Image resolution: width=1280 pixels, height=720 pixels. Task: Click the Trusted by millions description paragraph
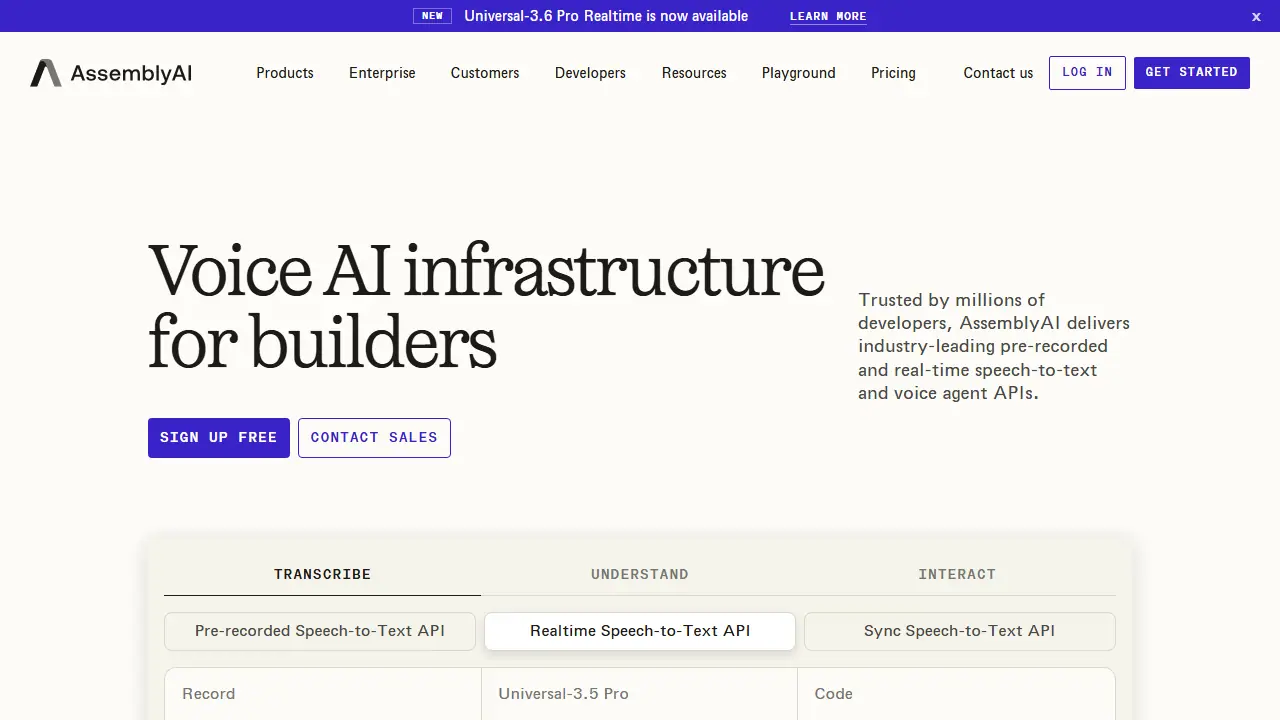pos(994,346)
